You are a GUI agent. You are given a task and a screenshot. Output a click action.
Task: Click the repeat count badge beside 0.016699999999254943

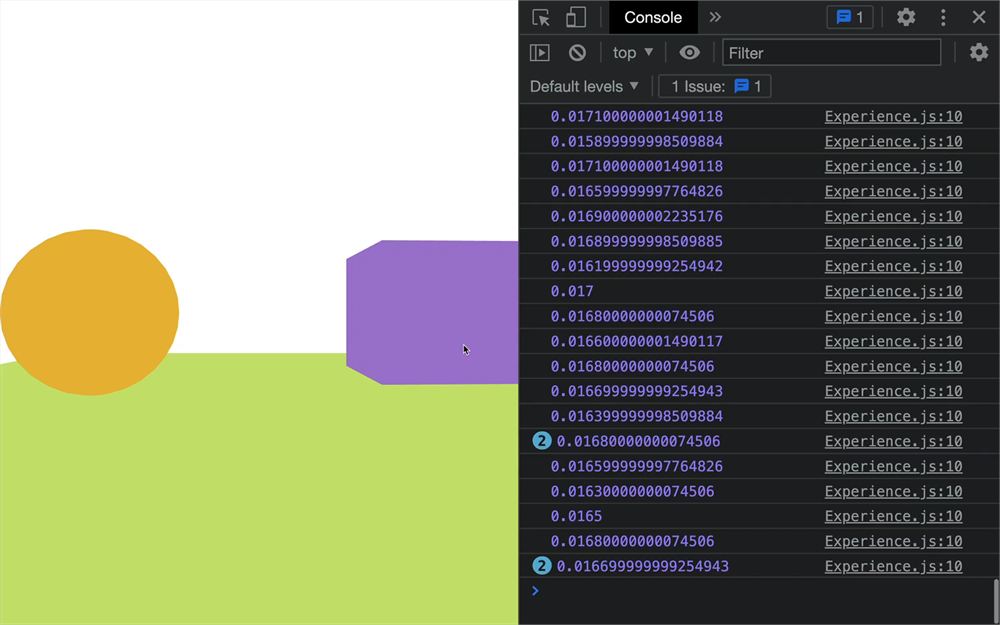click(541, 566)
